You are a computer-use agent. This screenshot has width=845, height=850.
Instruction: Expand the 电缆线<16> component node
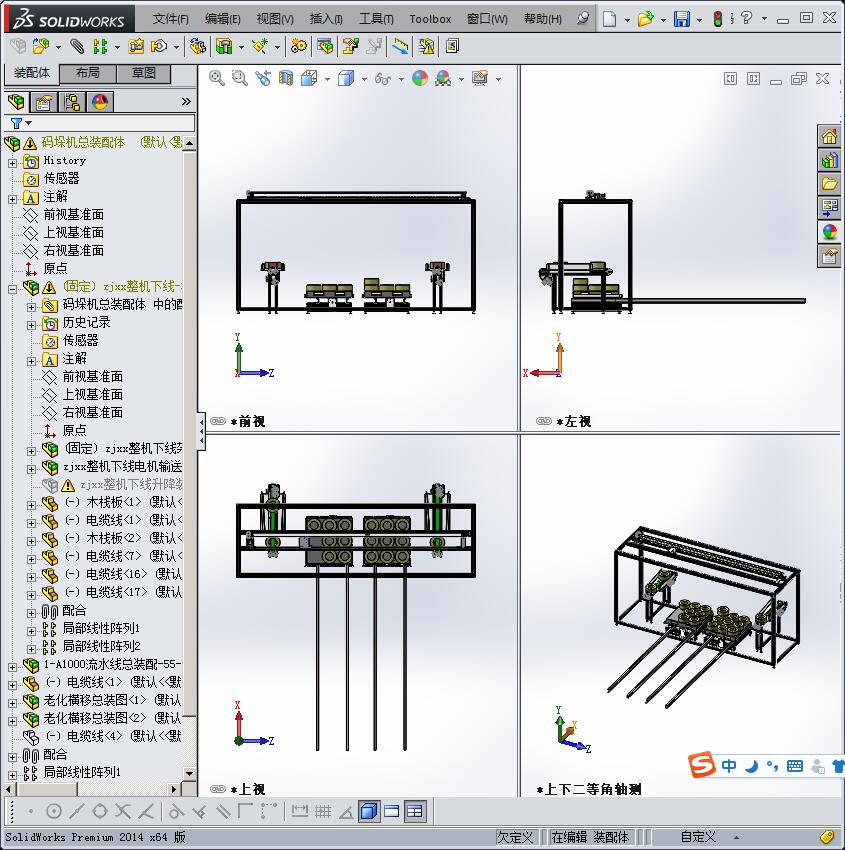[x=31, y=577]
